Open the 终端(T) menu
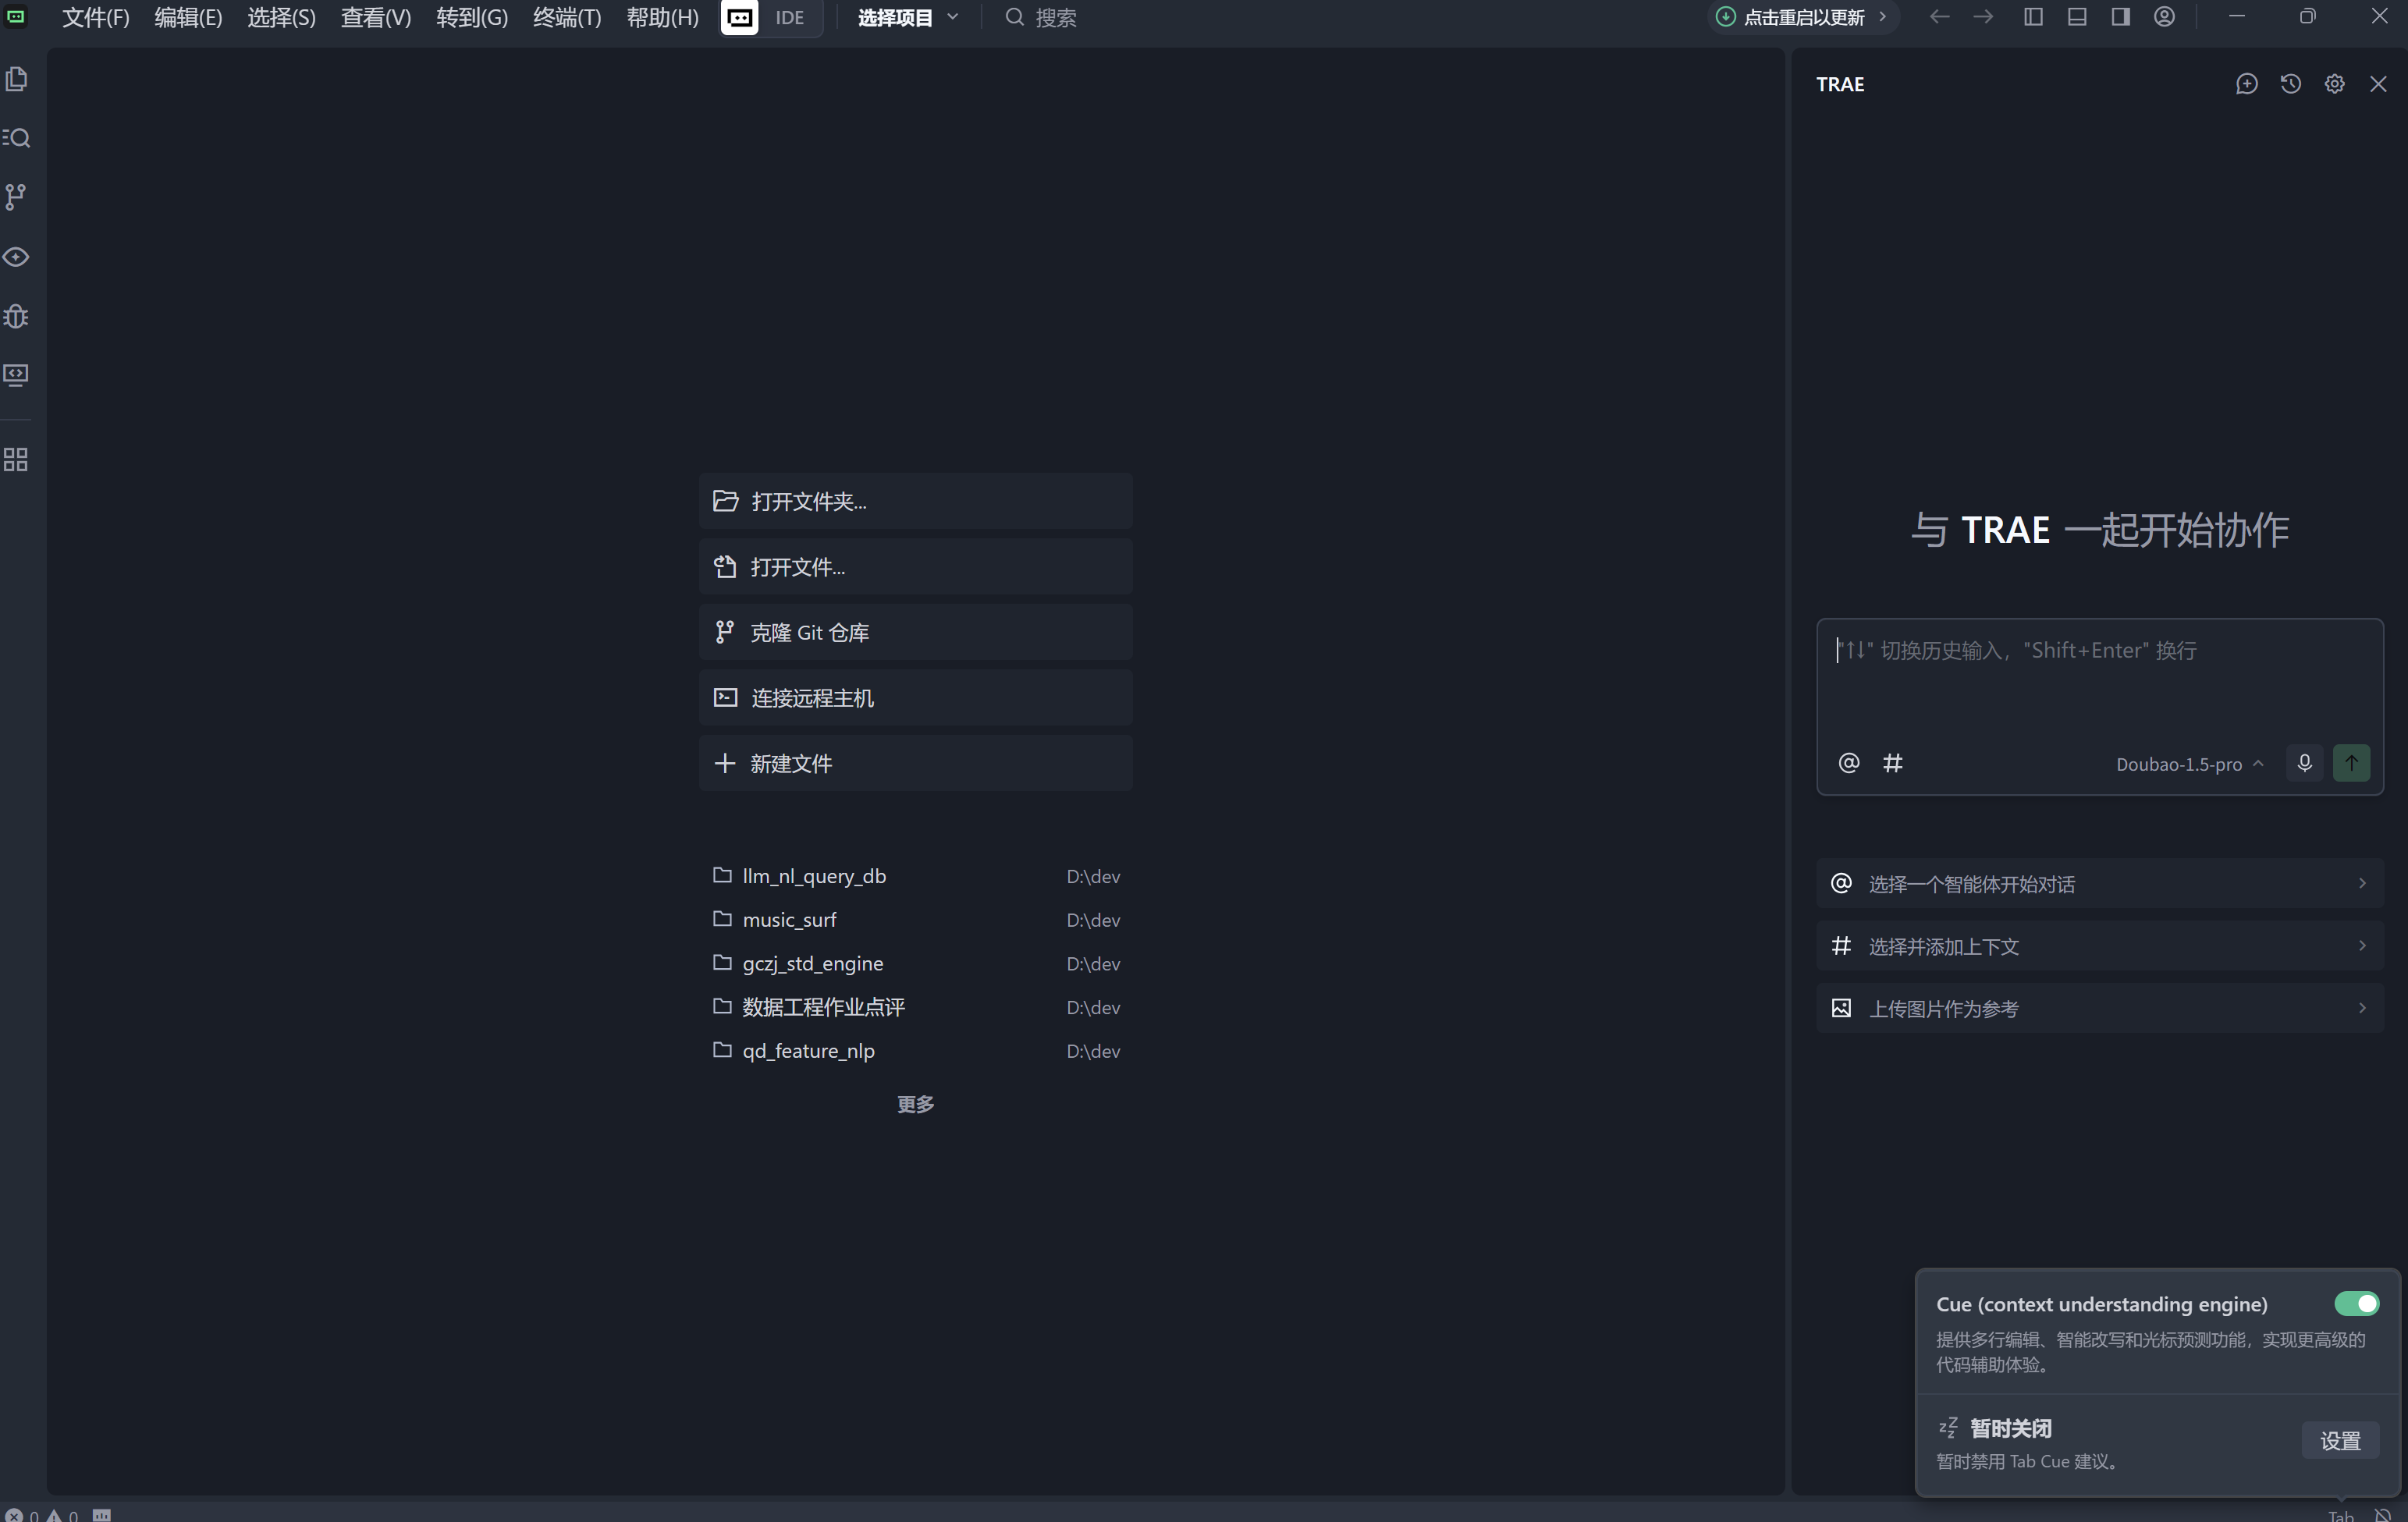The width and height of the screenshot is (2408, 1522). [567, 17]
